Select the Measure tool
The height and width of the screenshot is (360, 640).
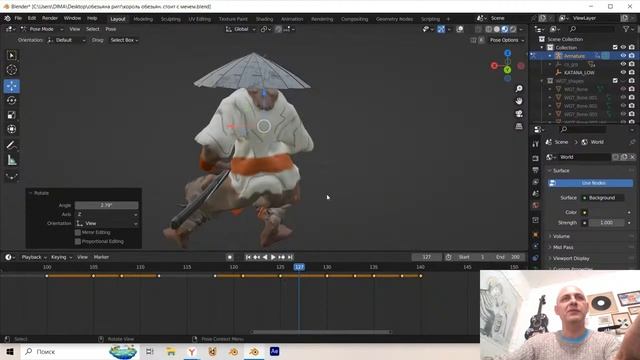[x=11, y=160]
